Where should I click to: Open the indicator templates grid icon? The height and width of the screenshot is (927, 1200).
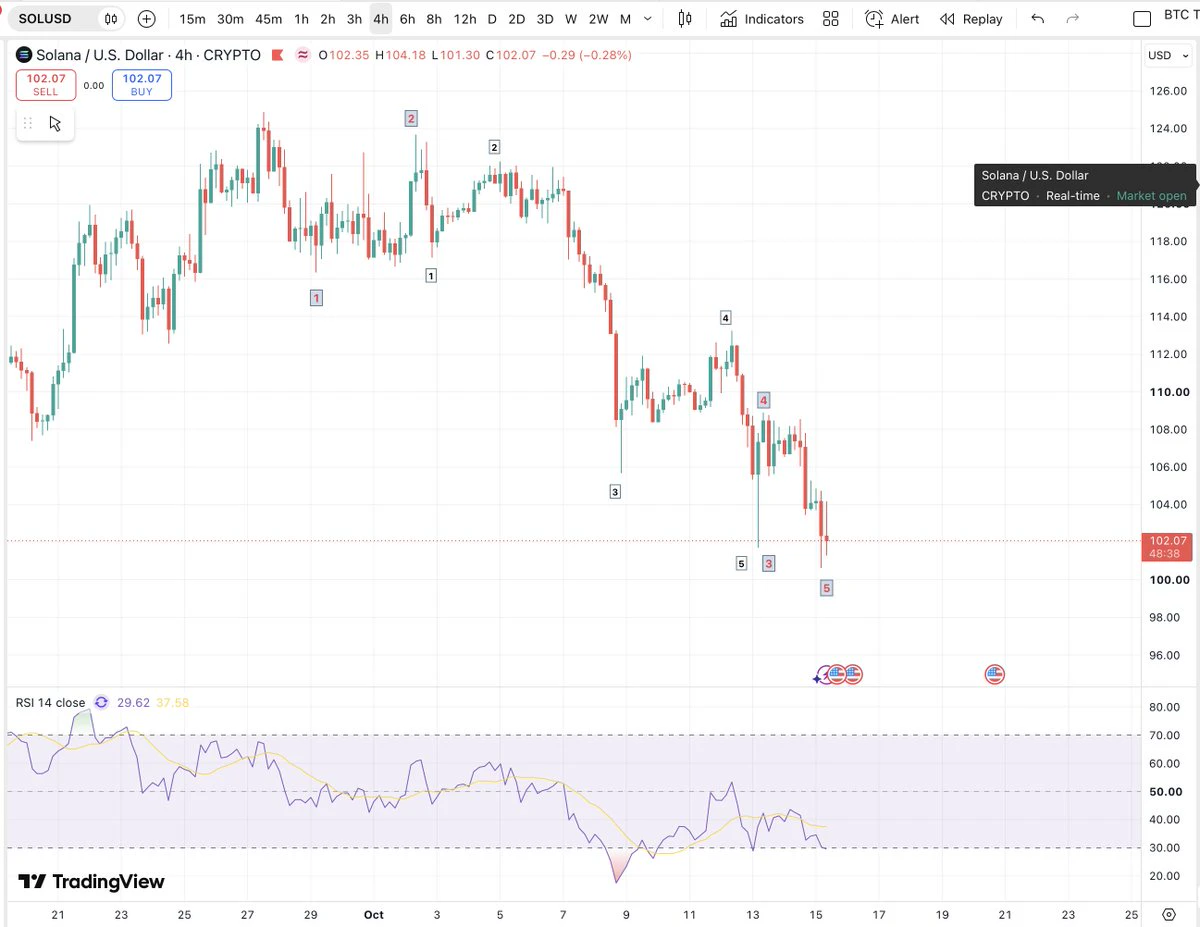pyautogui.click(x=830, y=19)
